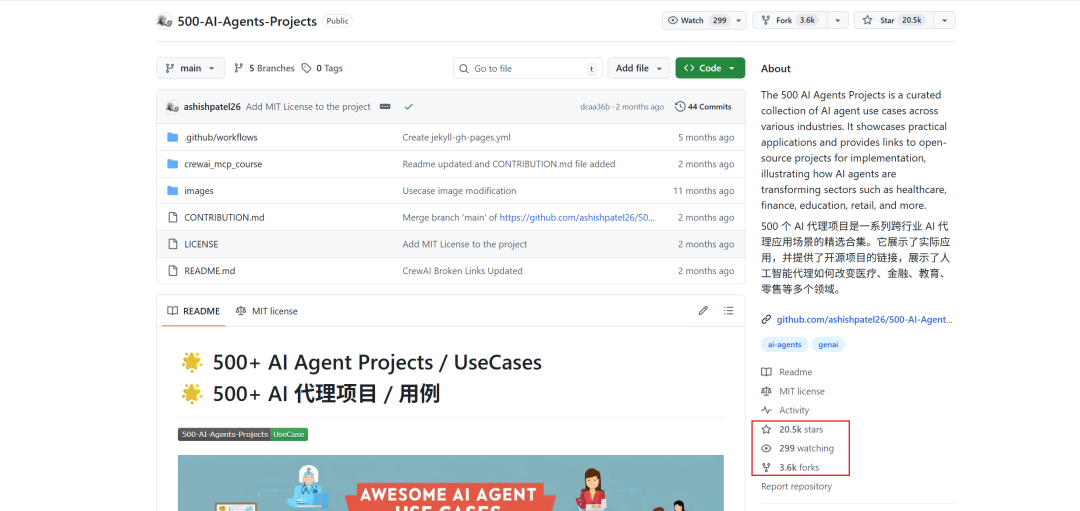Screen dimensions: 1080x511
Task: Click the 500-AI-Agents-Projects UseCase badge
Action: coord(242,435)
